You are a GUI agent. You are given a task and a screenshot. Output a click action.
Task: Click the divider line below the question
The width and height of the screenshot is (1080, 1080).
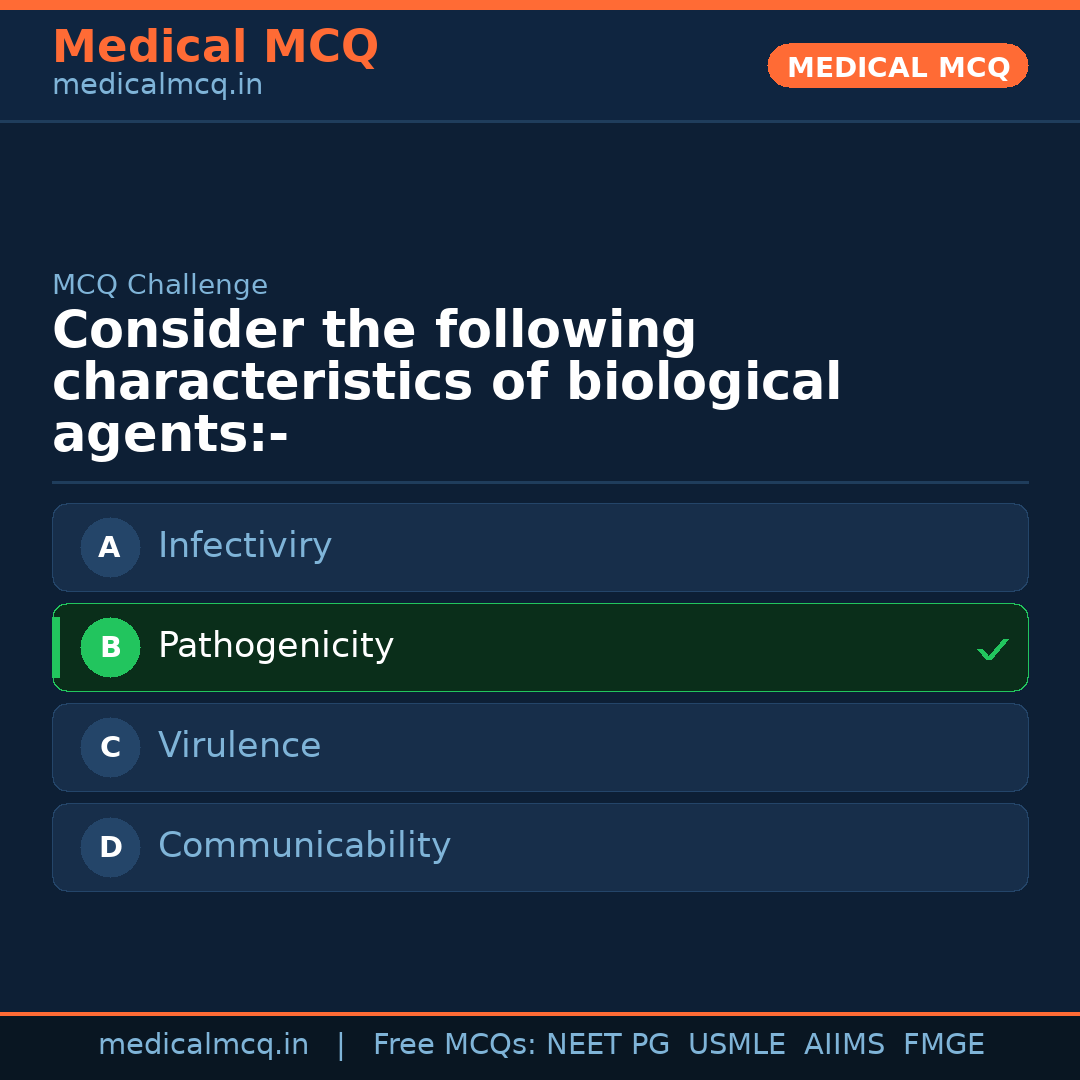tap(540, 483)
